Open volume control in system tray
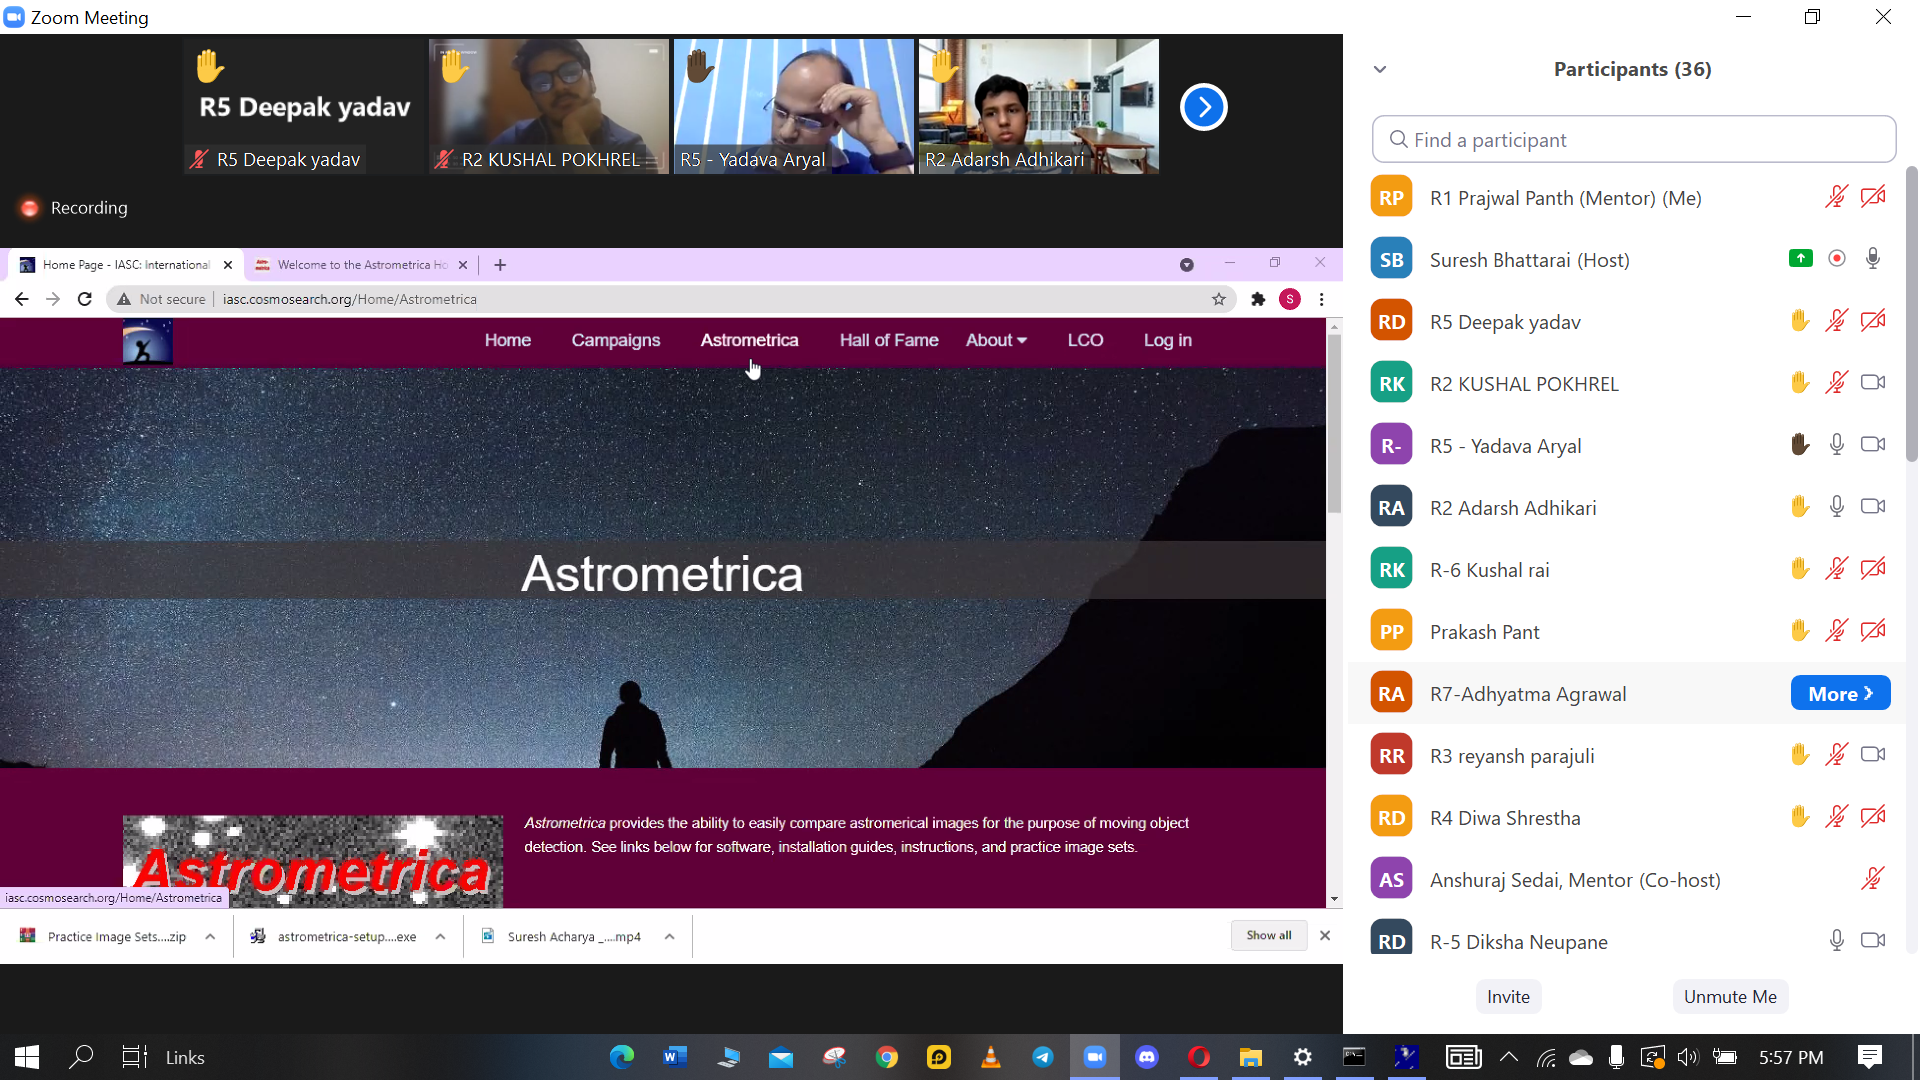The width and height of the screenshot is (1920, 1080). pos(1688,1057)
